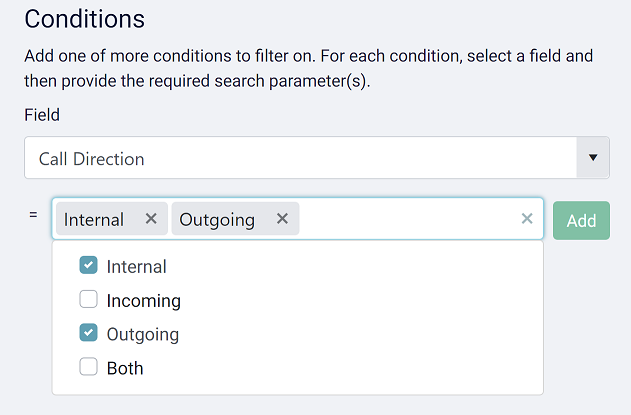Click the Outgoing selected tag chip text
This screenshot has height=415, width=631.
(x=217, y=219)
